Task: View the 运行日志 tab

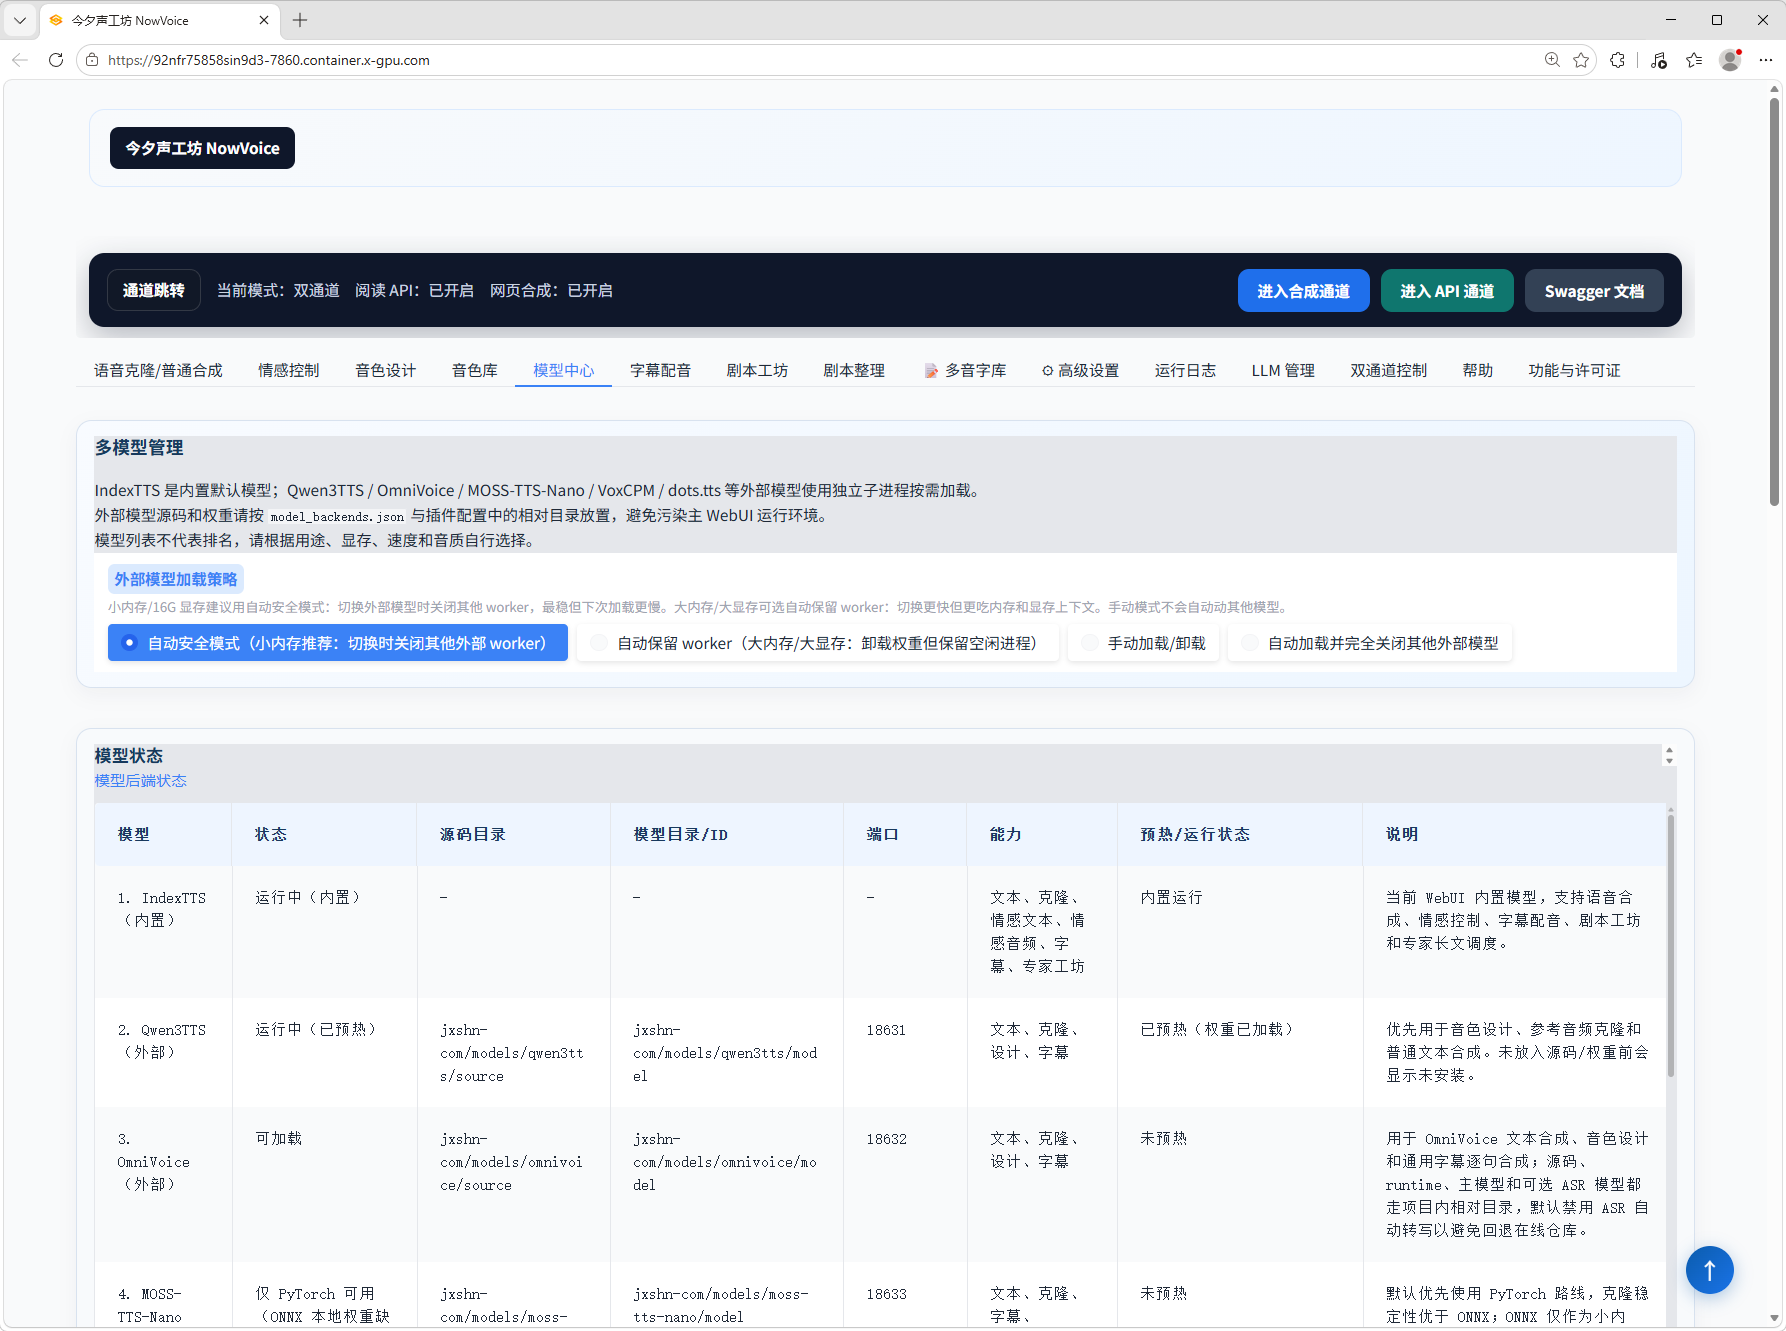Action: 1185,370
